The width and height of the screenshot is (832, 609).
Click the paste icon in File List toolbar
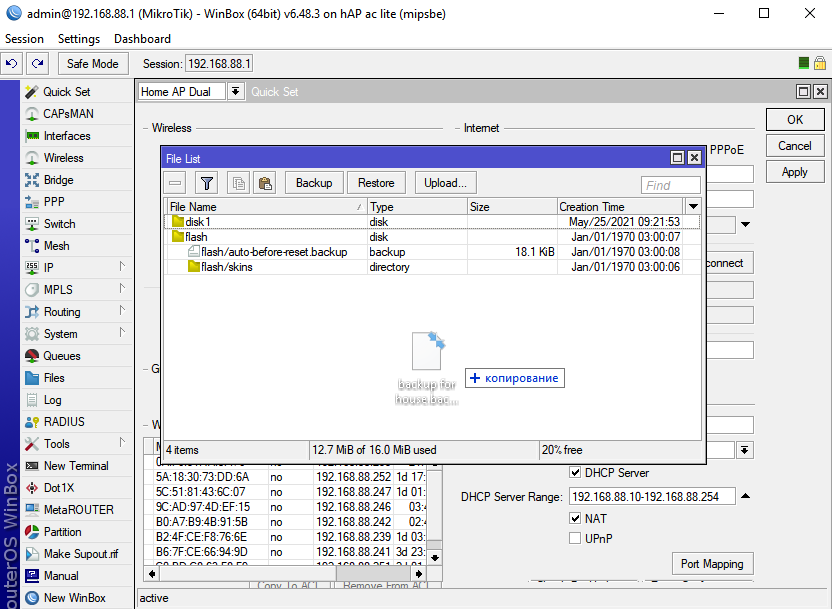tap(264, 183)
